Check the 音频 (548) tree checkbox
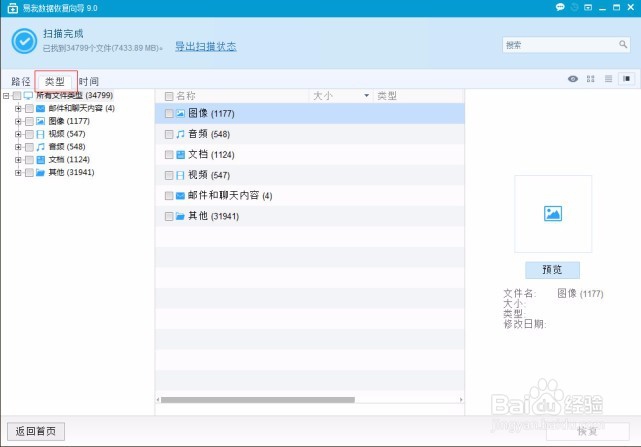 (29, 147)
